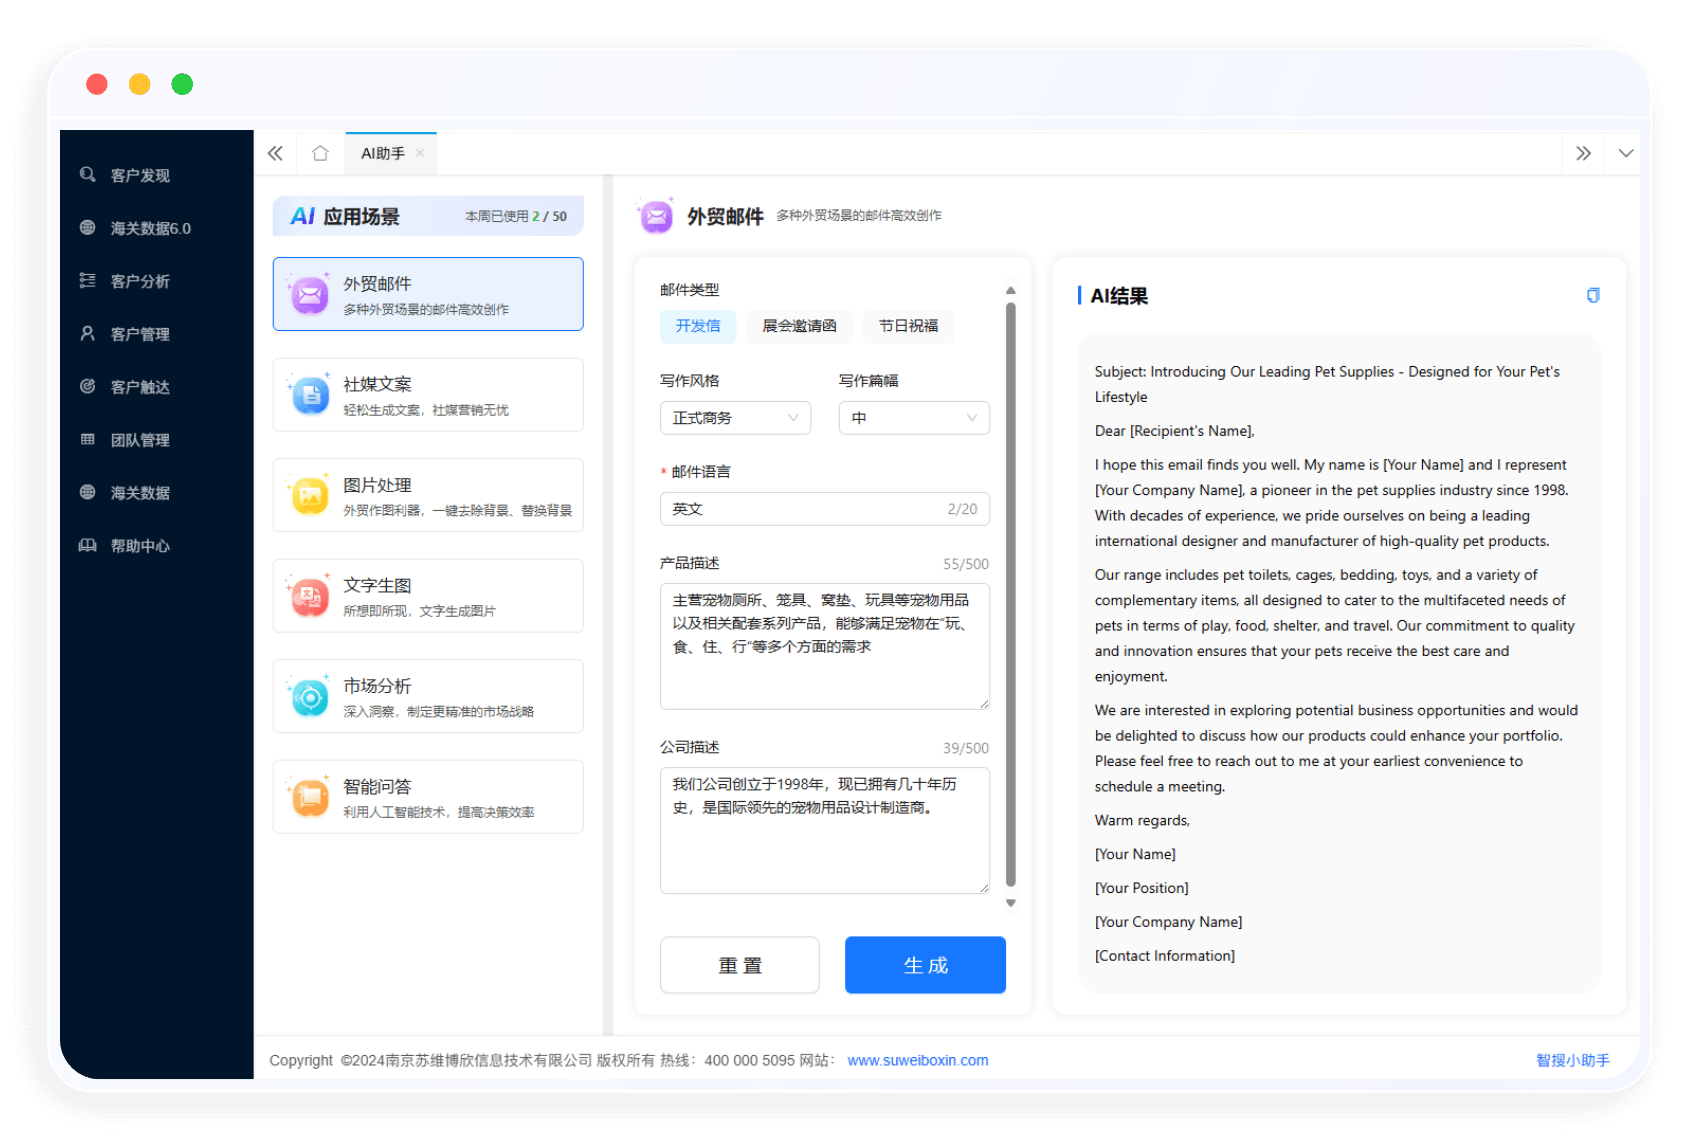Open the 写作风格 dropdown showing 正式商务
Image resolution: width=1700 pixels, height=1140 pixels.
(735, 418)
